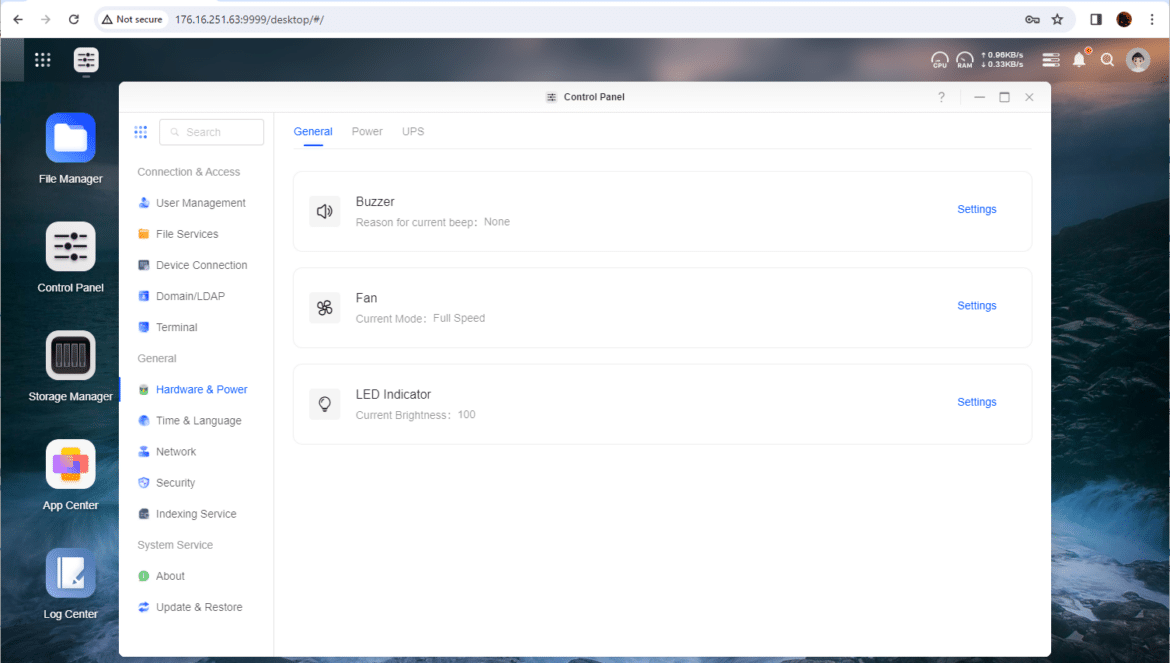
Task: Click the Buzzer speaker icon
Action: (325, 211)
